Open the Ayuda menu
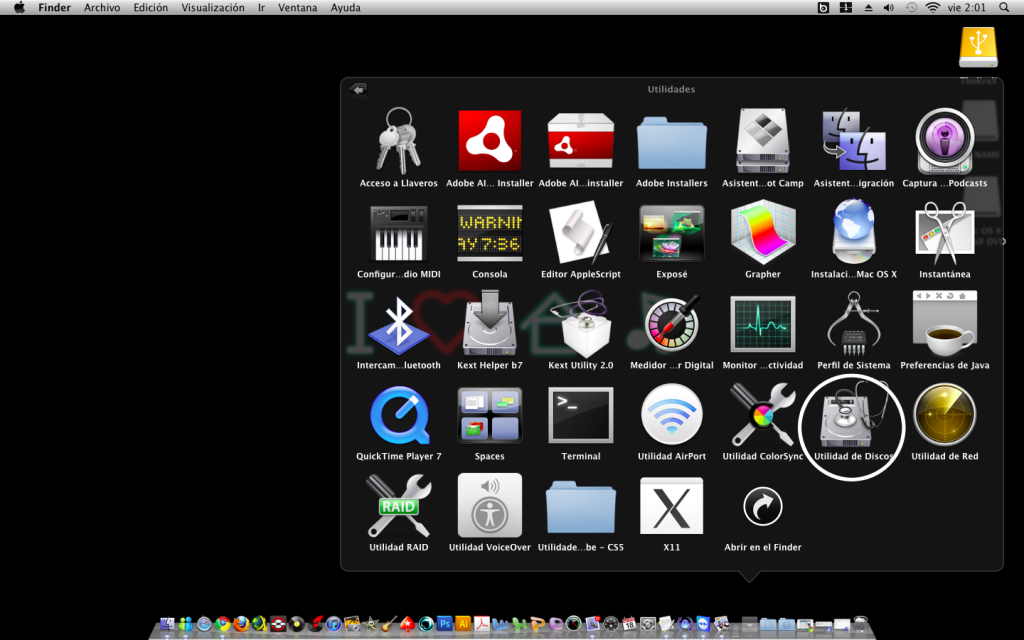The height and width of the screenshot is (640, 1024). click(345, 8)
